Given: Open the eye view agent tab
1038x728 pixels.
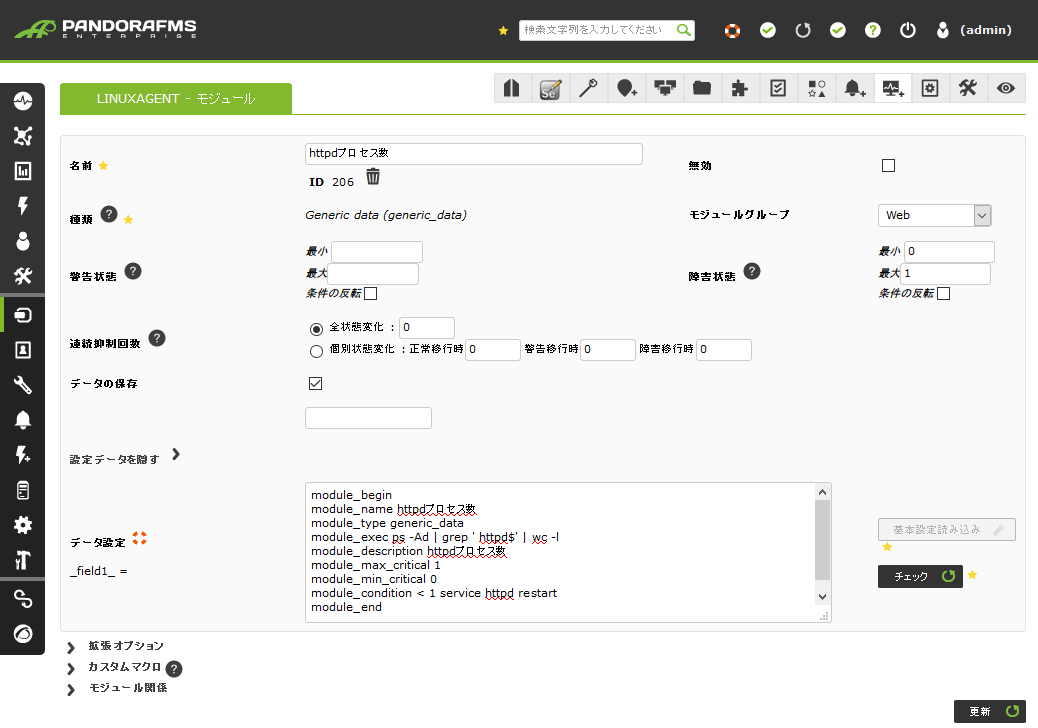Looking at the screenshot, I should pos(1006,88).
